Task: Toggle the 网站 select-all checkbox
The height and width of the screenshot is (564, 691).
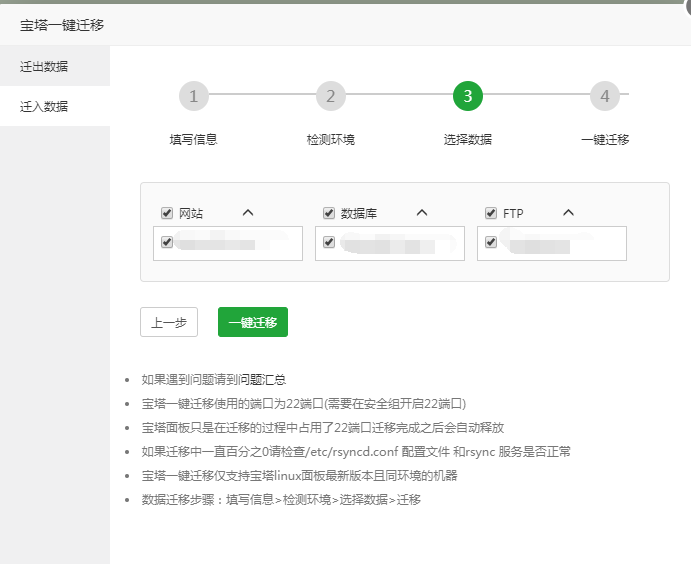Action: tap(167, 213)
